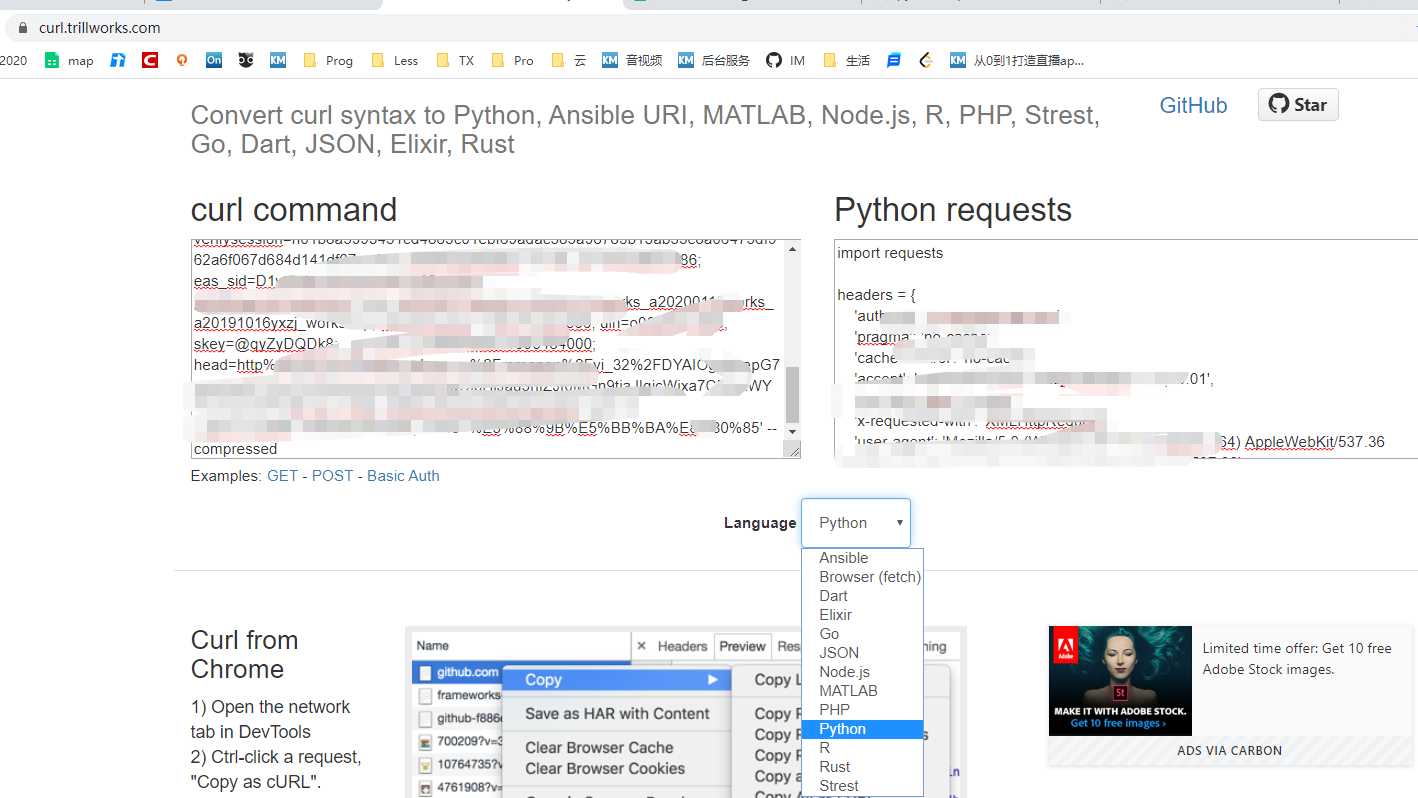Viewport: 1418px width, 798px height.
Task: Select Dart from the language list
Action: pos(862,596)
